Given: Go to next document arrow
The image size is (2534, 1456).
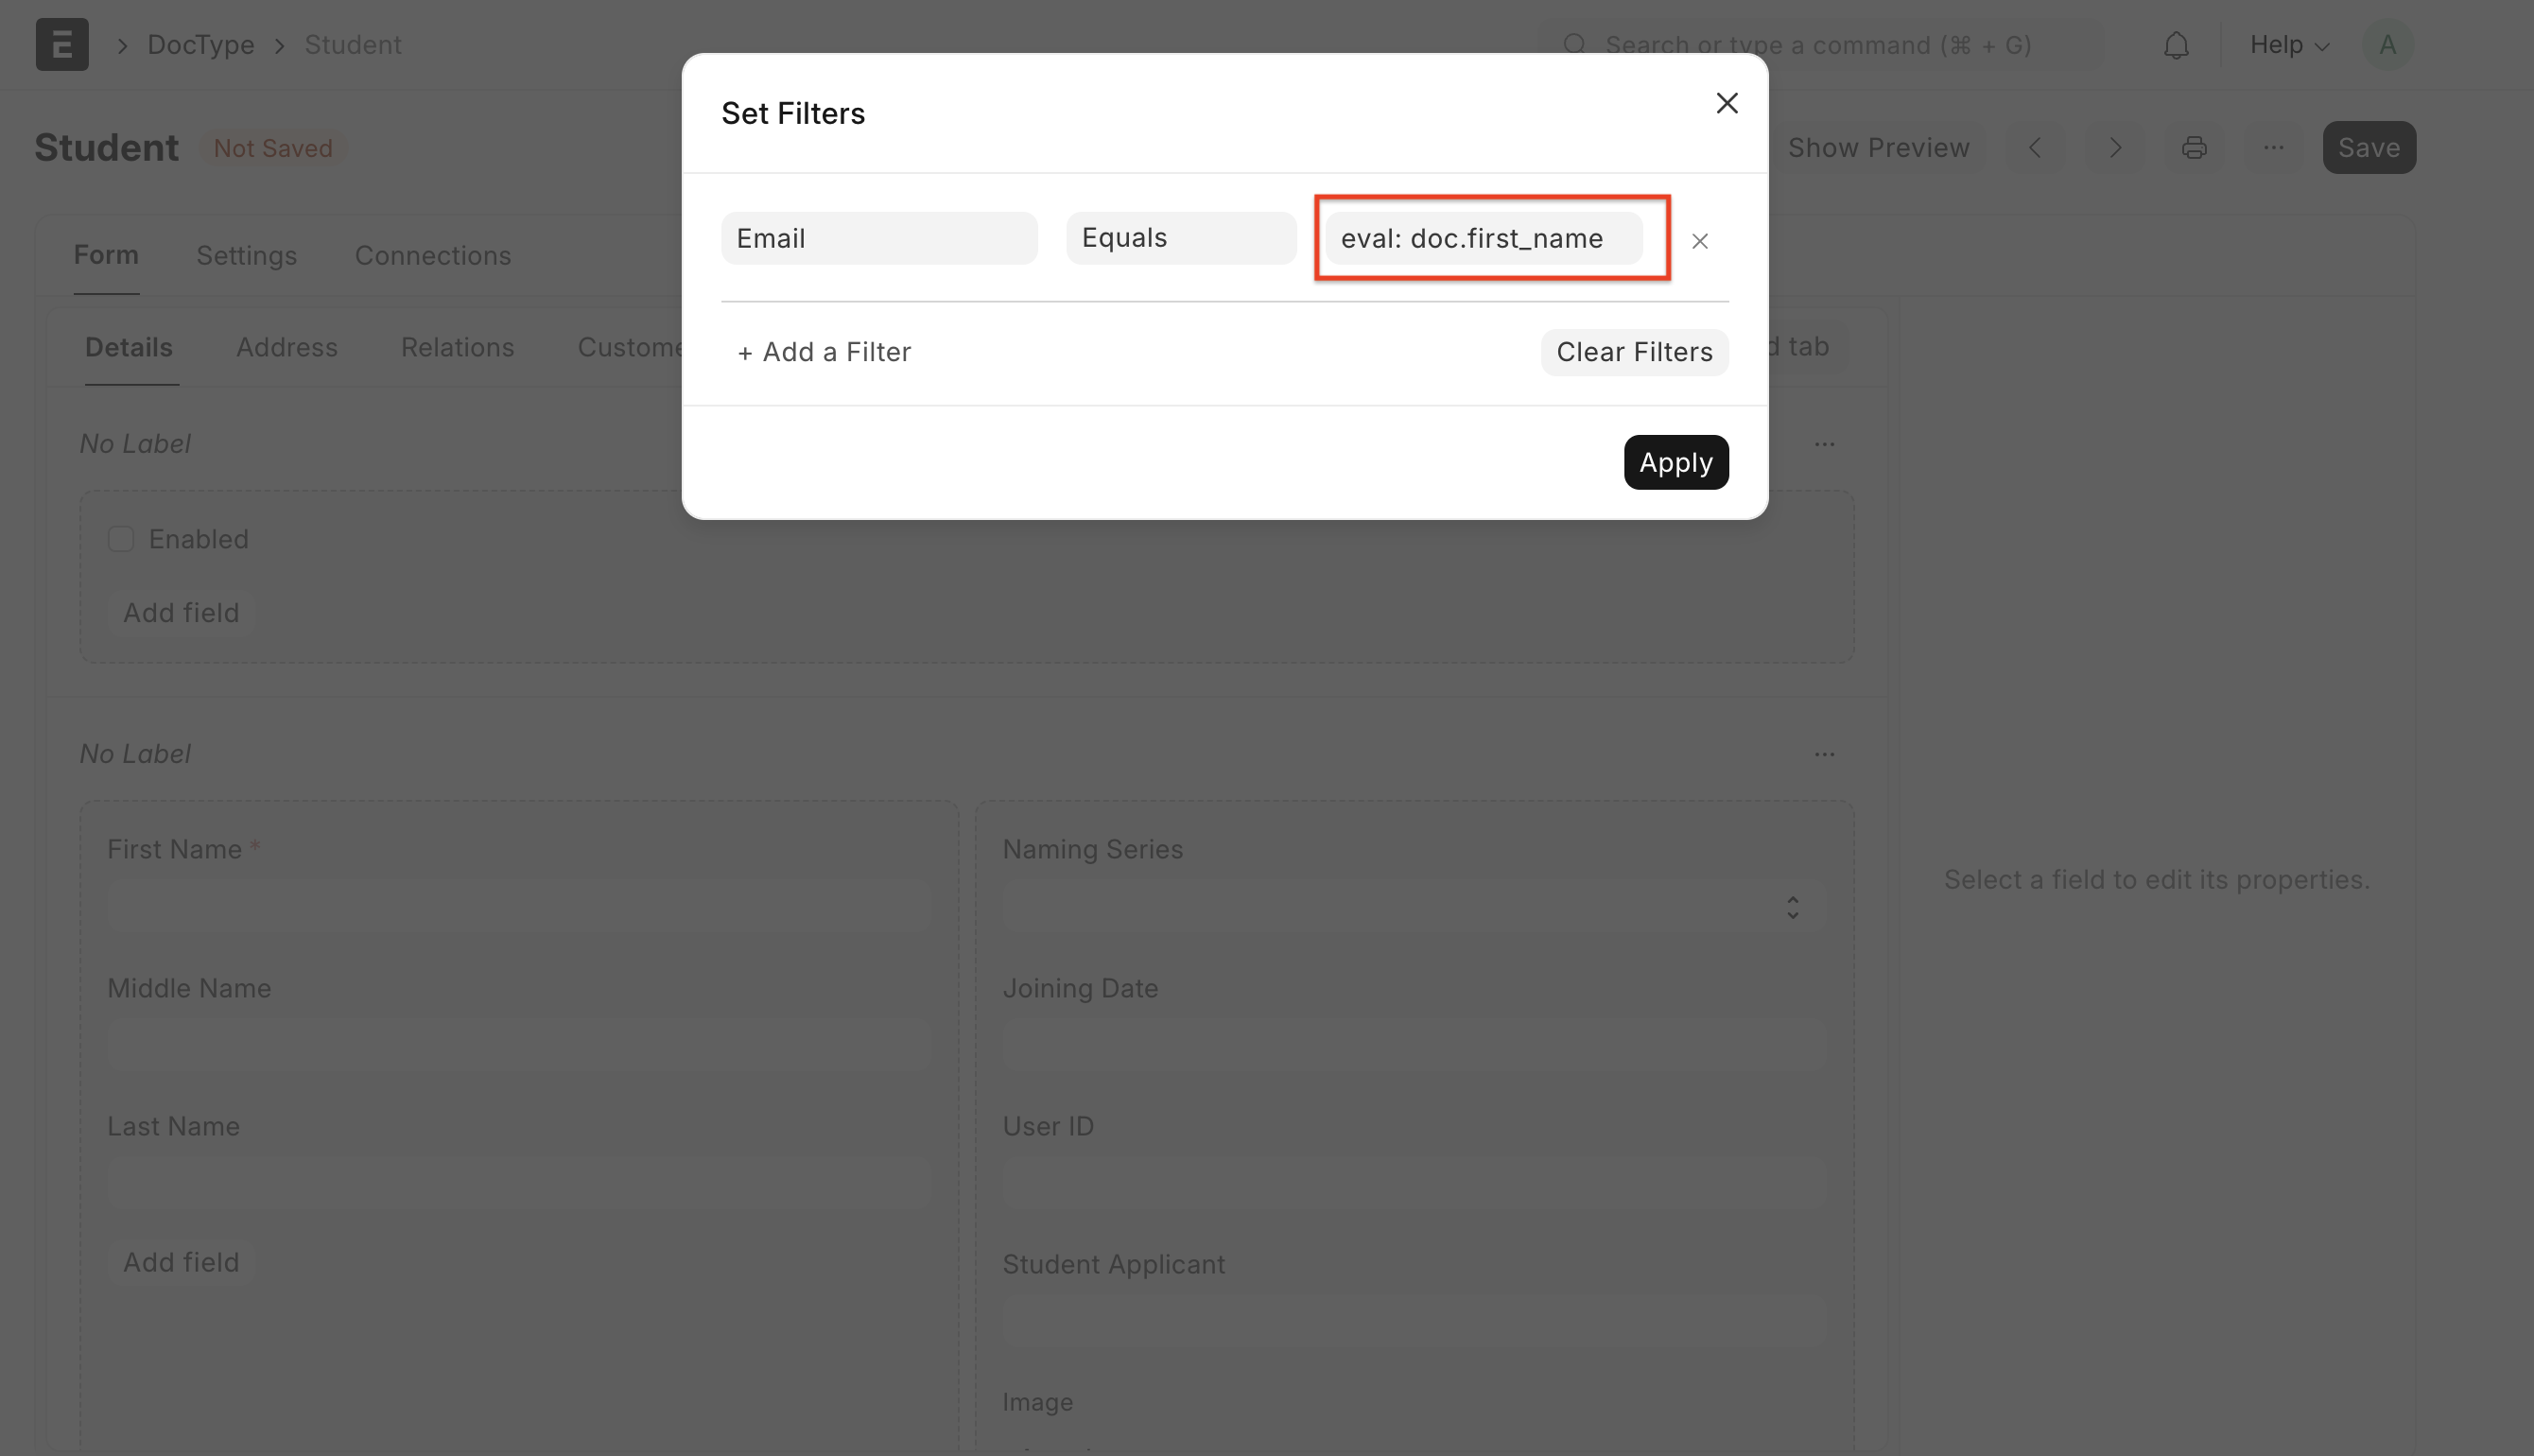Looking at the screenshot, I should click(2115, 148).
